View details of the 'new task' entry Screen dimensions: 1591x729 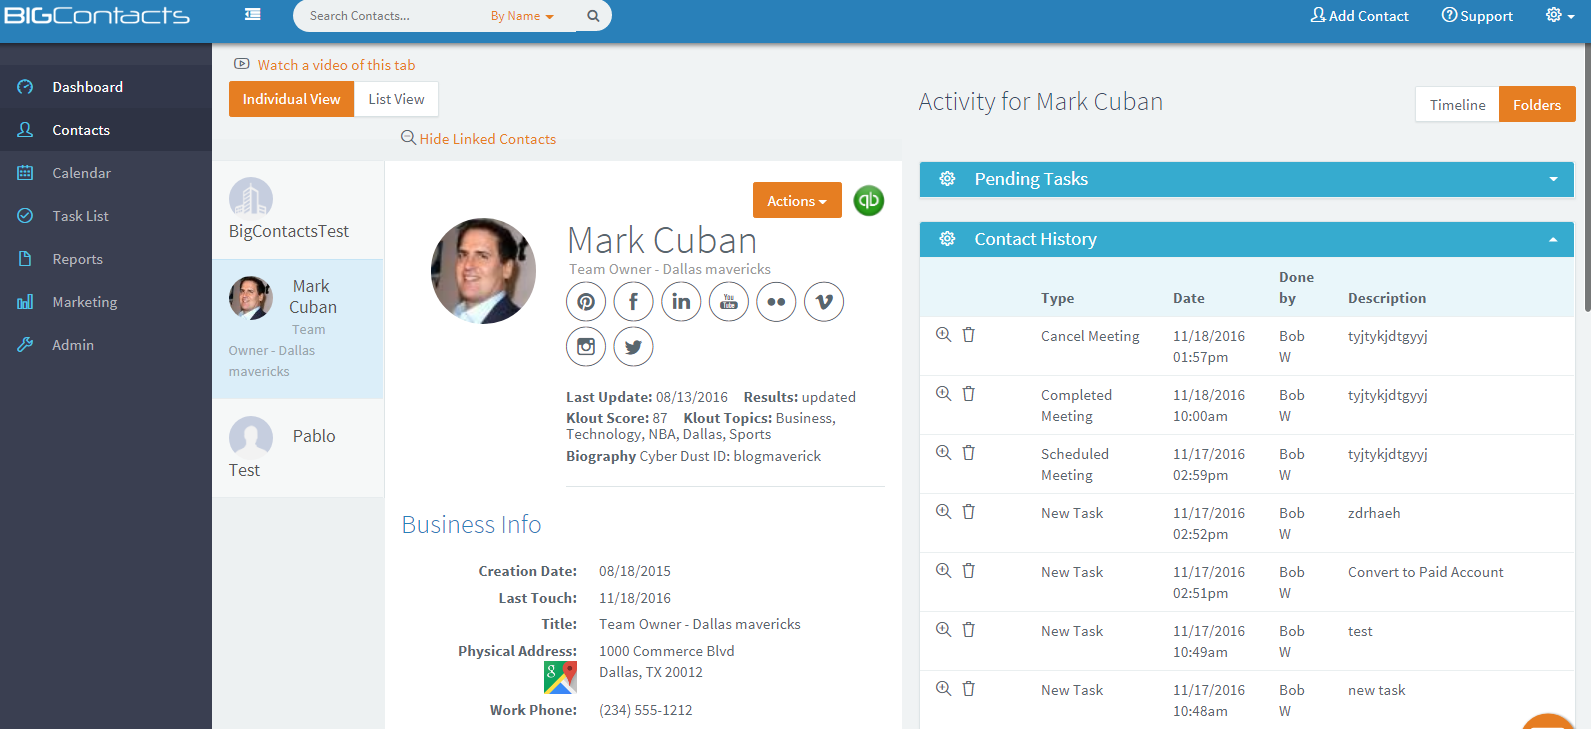tap(943, 689)
